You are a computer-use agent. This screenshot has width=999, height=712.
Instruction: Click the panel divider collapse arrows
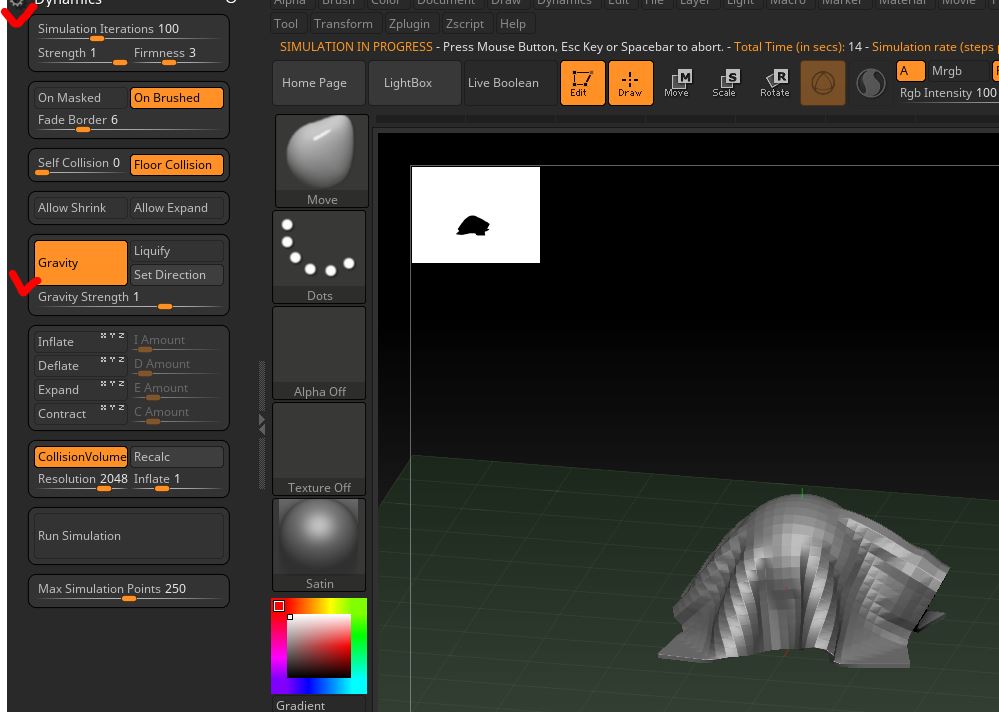pos(262,424)
